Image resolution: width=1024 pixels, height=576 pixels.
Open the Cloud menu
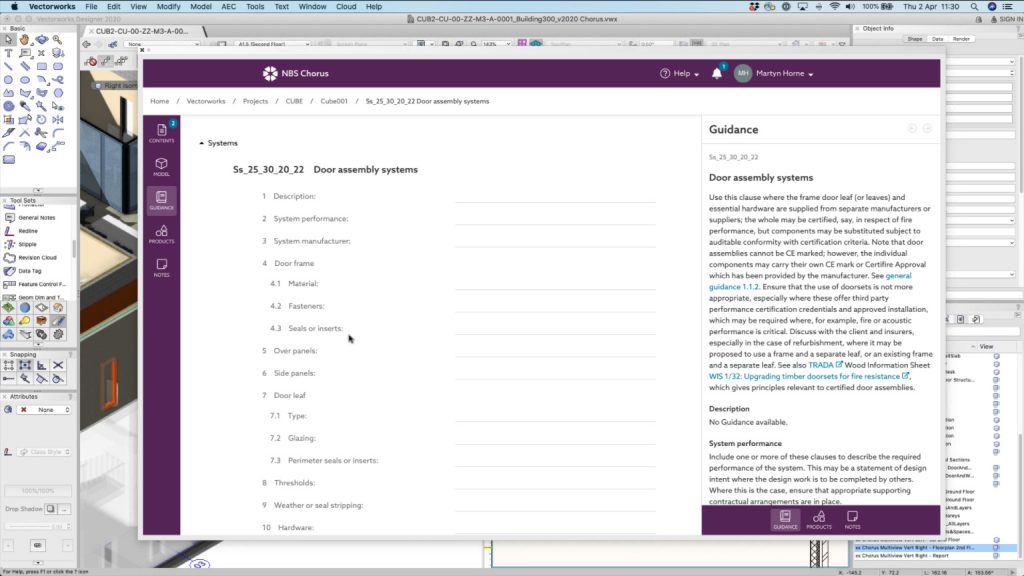click(346, 7)
